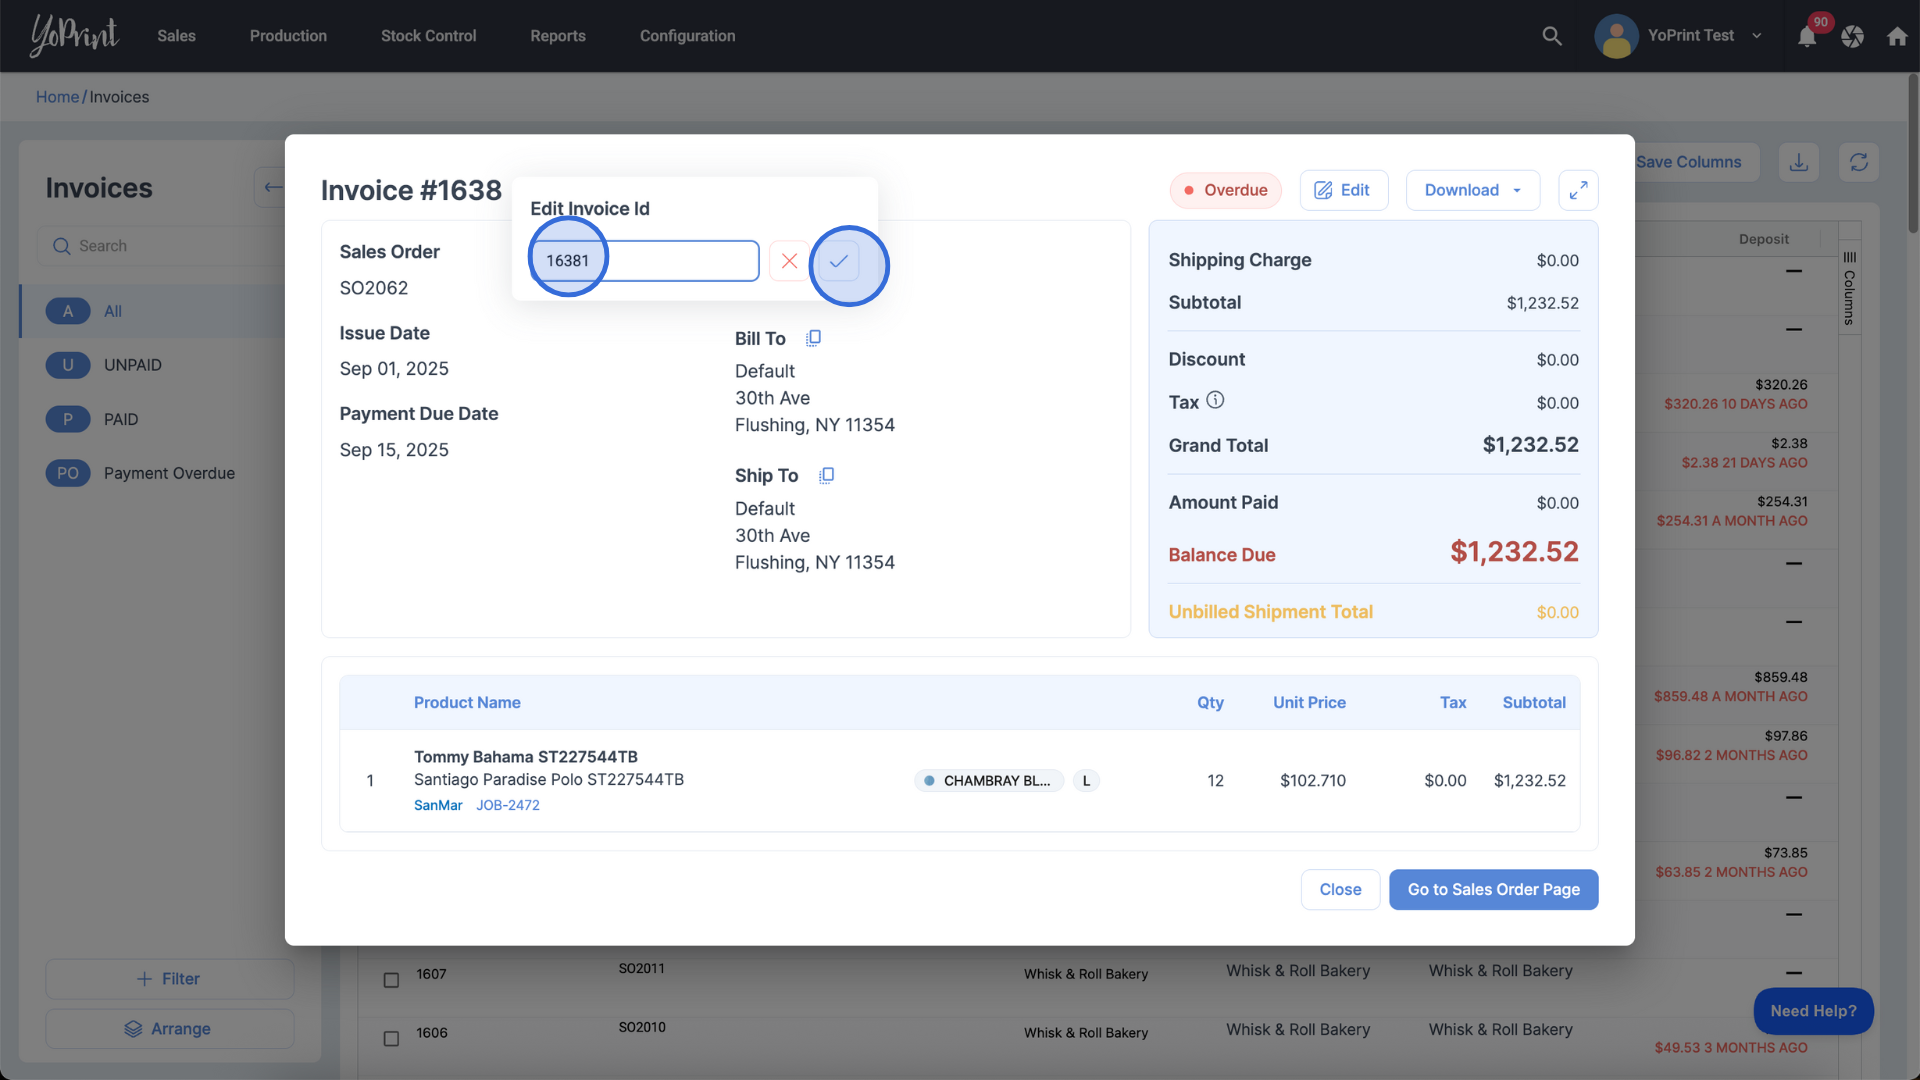Open the JOB-2472 link
Screen dimensions: 1920x1080
click(x=507, y=806)
